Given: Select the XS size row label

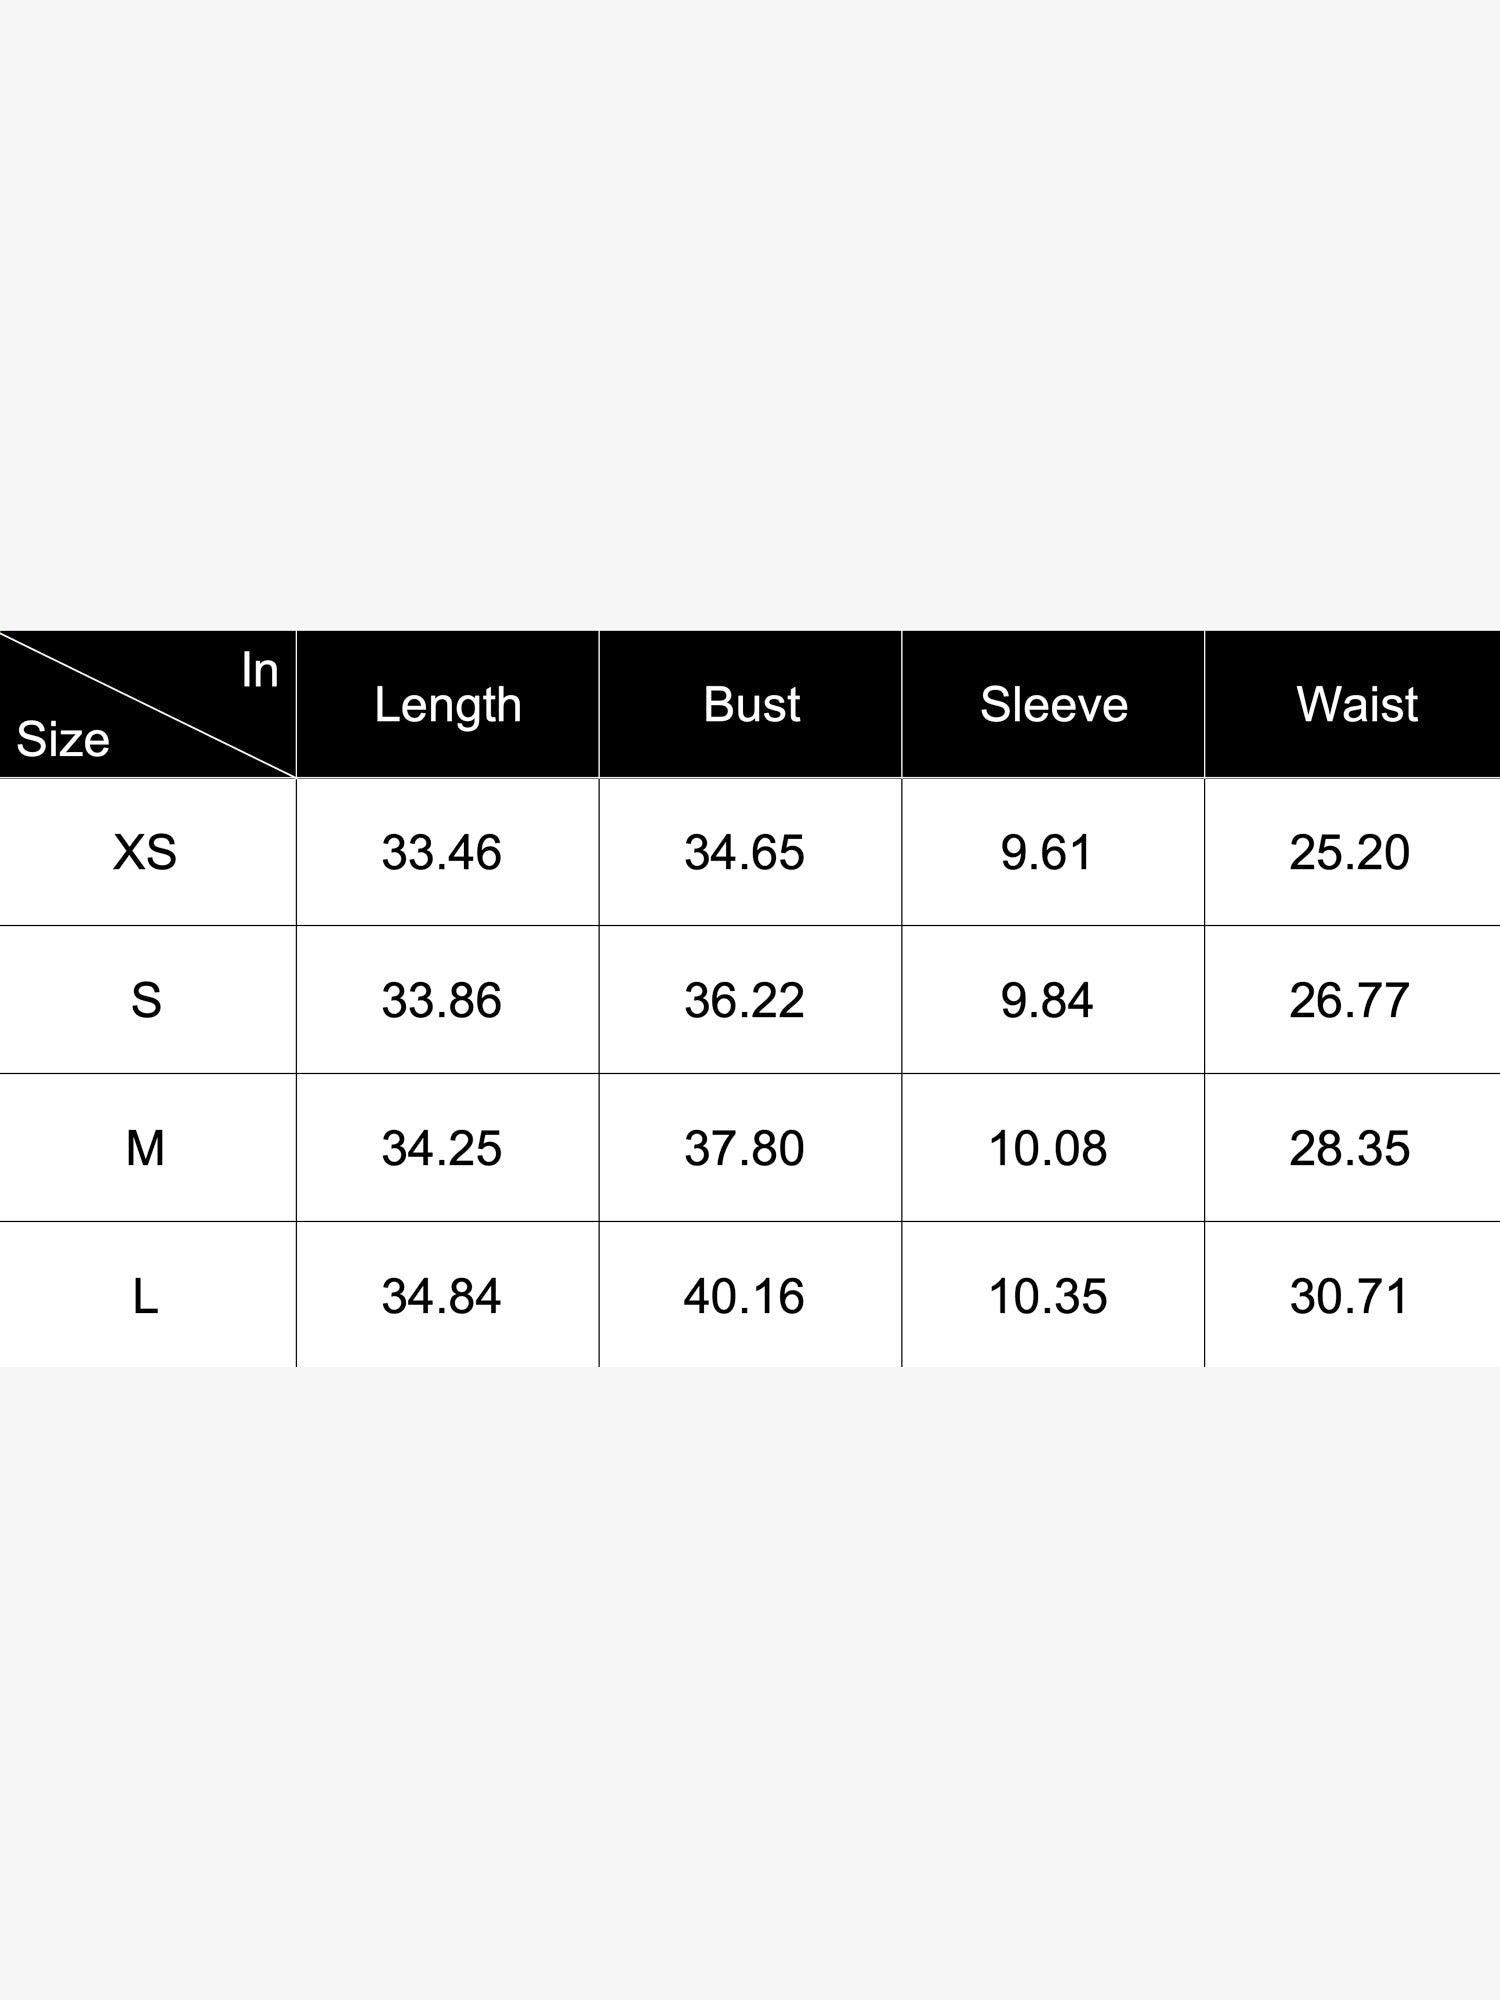Looking at the screenshot, I should pyautogui.click(x=145, y=852).
